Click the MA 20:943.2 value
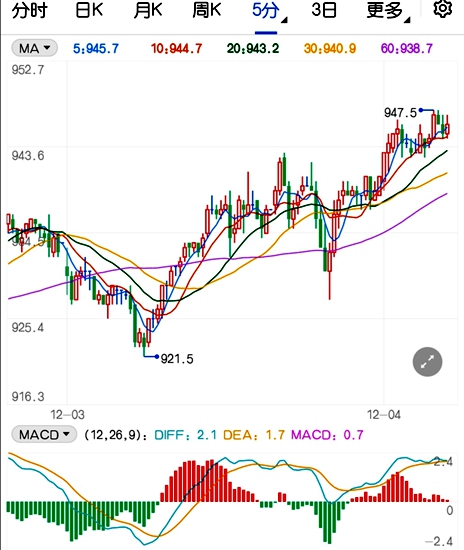 [x=253, y=48]
